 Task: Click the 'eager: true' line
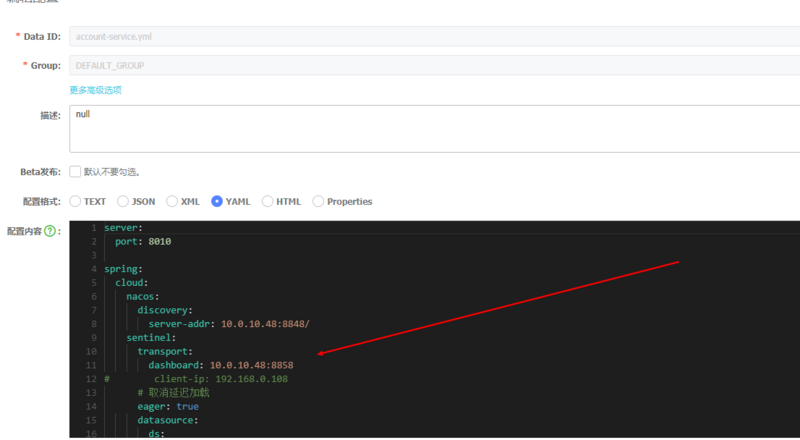(168, 407)
